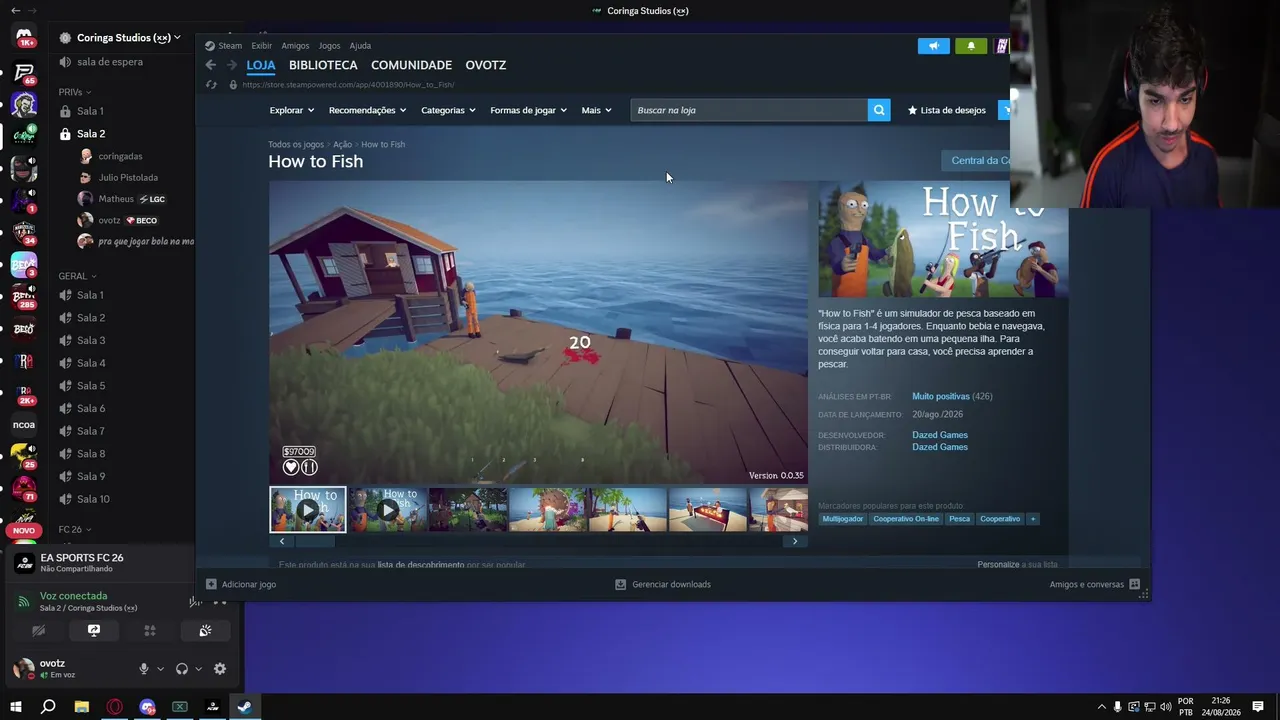Collapse the FC 26 channel category

pyautogui.click(x=74, y=529)
